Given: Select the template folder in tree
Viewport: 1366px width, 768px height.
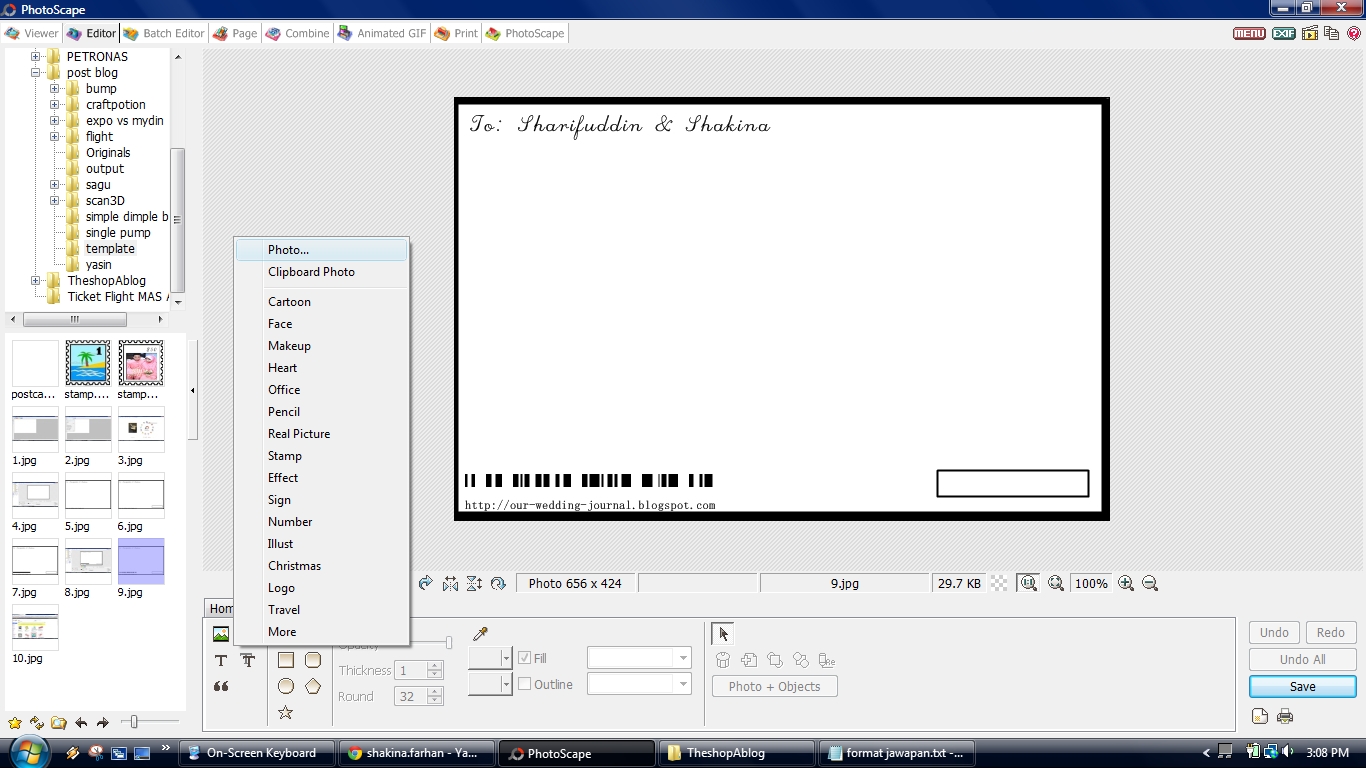Looking at the screenshot, I should coord(110,249).
